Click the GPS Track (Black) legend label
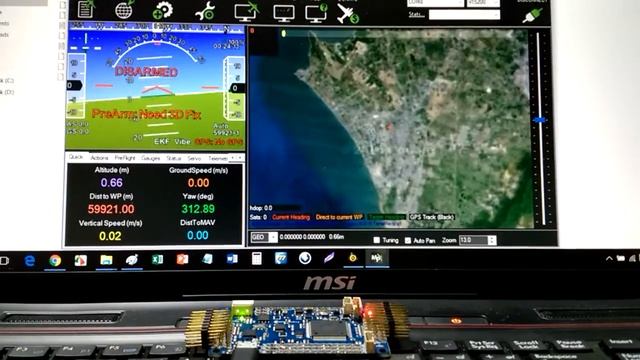This screenshot has width=640, height=360. pos(432,217)
